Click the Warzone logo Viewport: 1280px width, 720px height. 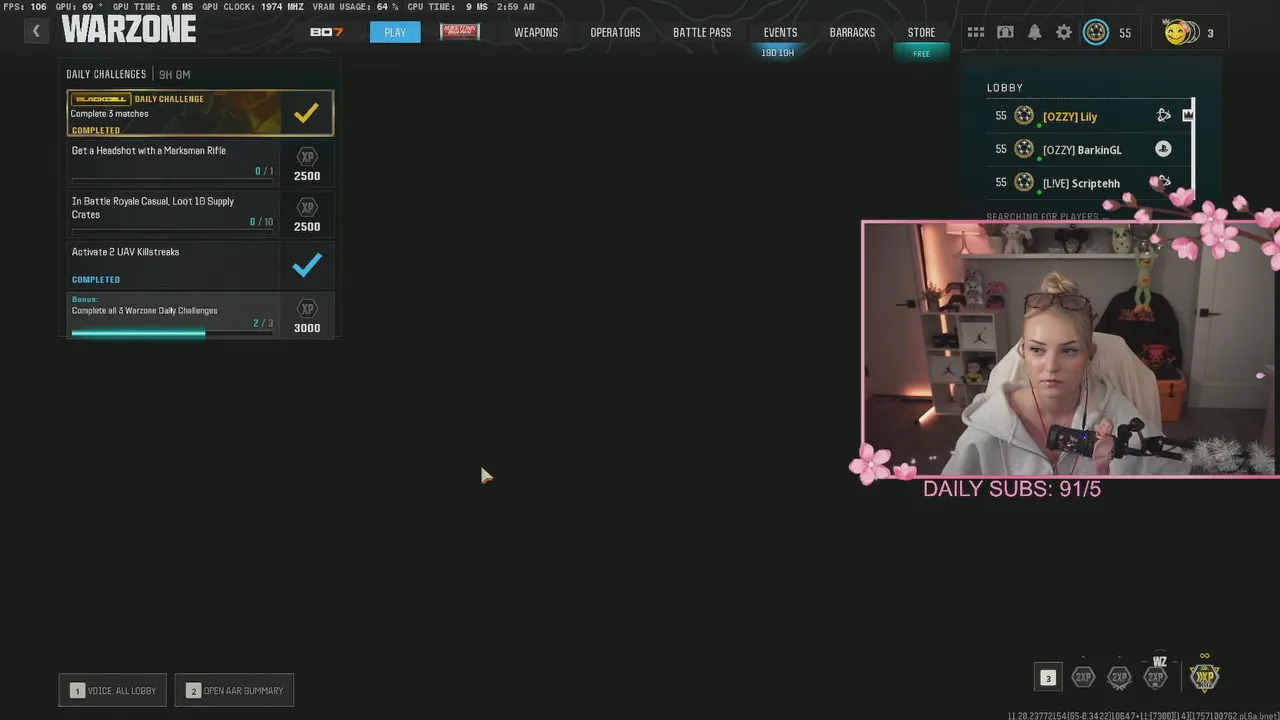[128, 30]
